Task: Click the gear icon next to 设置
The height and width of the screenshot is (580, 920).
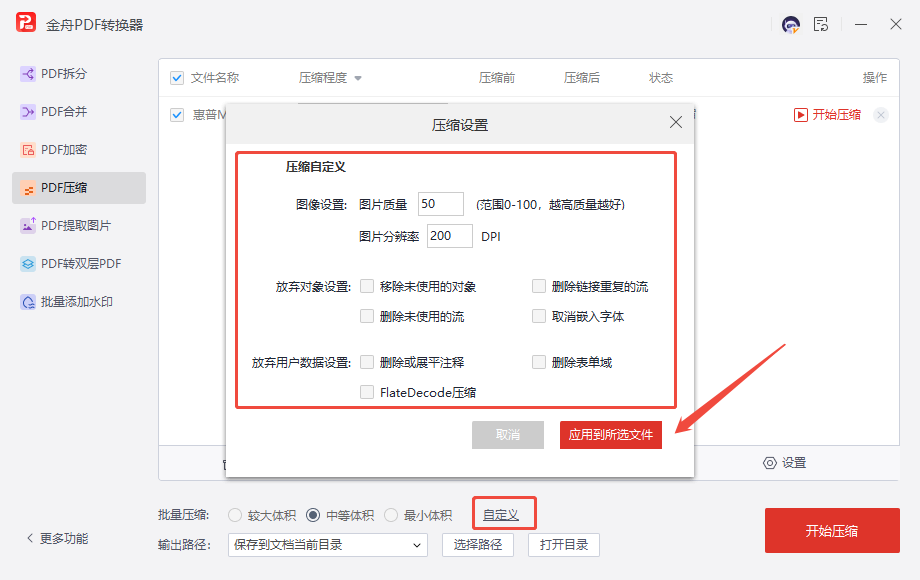Action: [769, 463]
